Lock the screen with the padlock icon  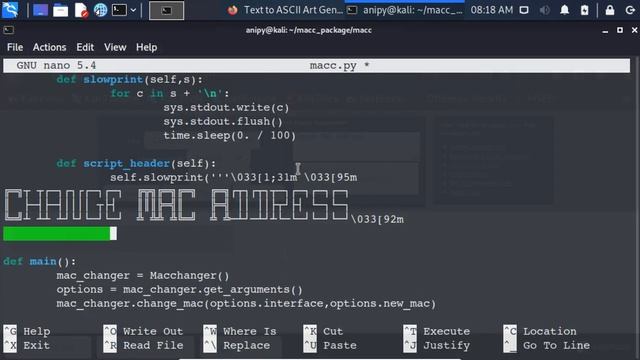click(x=610, y=10)
